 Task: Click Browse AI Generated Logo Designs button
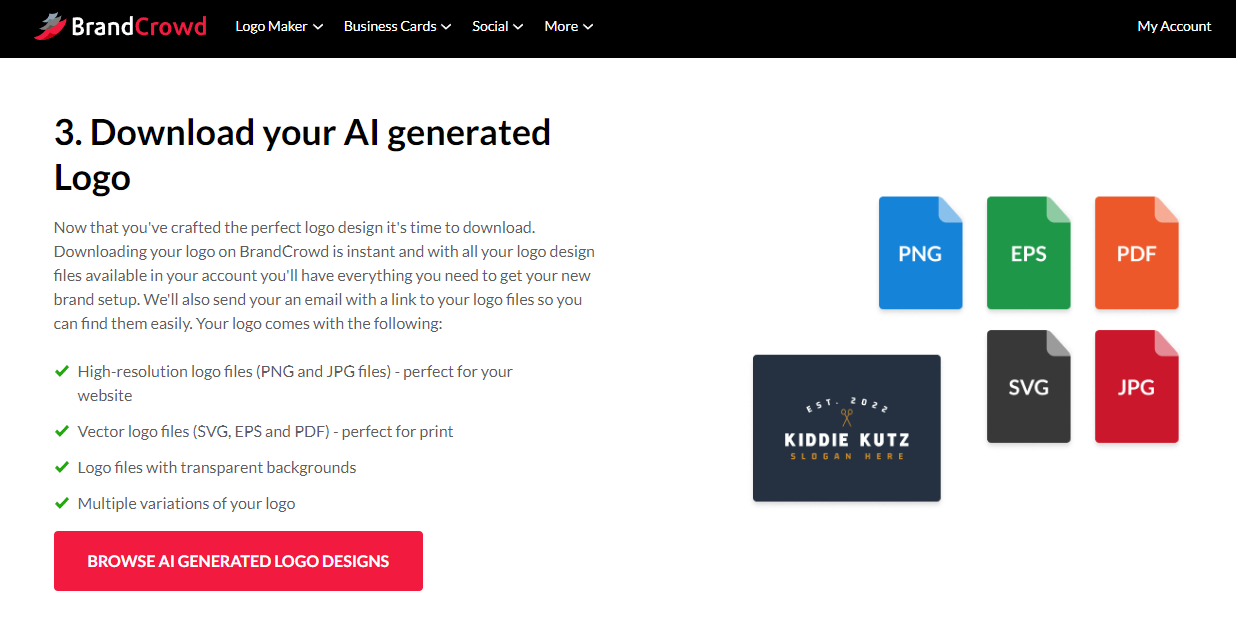(238, 561)
